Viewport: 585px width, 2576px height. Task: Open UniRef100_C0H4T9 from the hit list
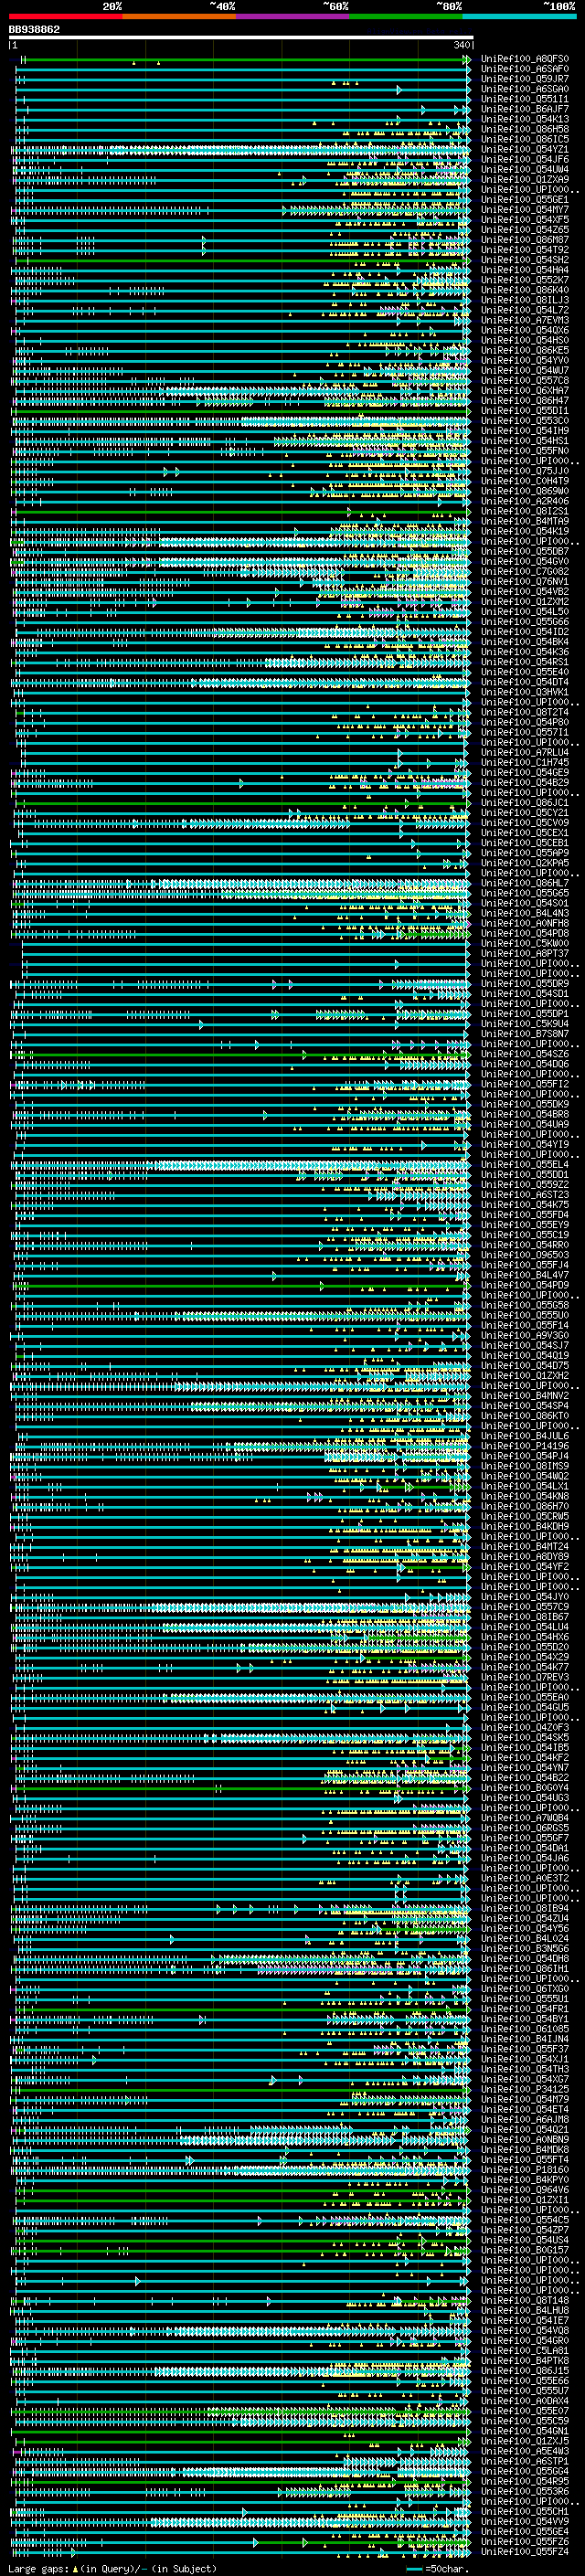[x=525, y=480]
